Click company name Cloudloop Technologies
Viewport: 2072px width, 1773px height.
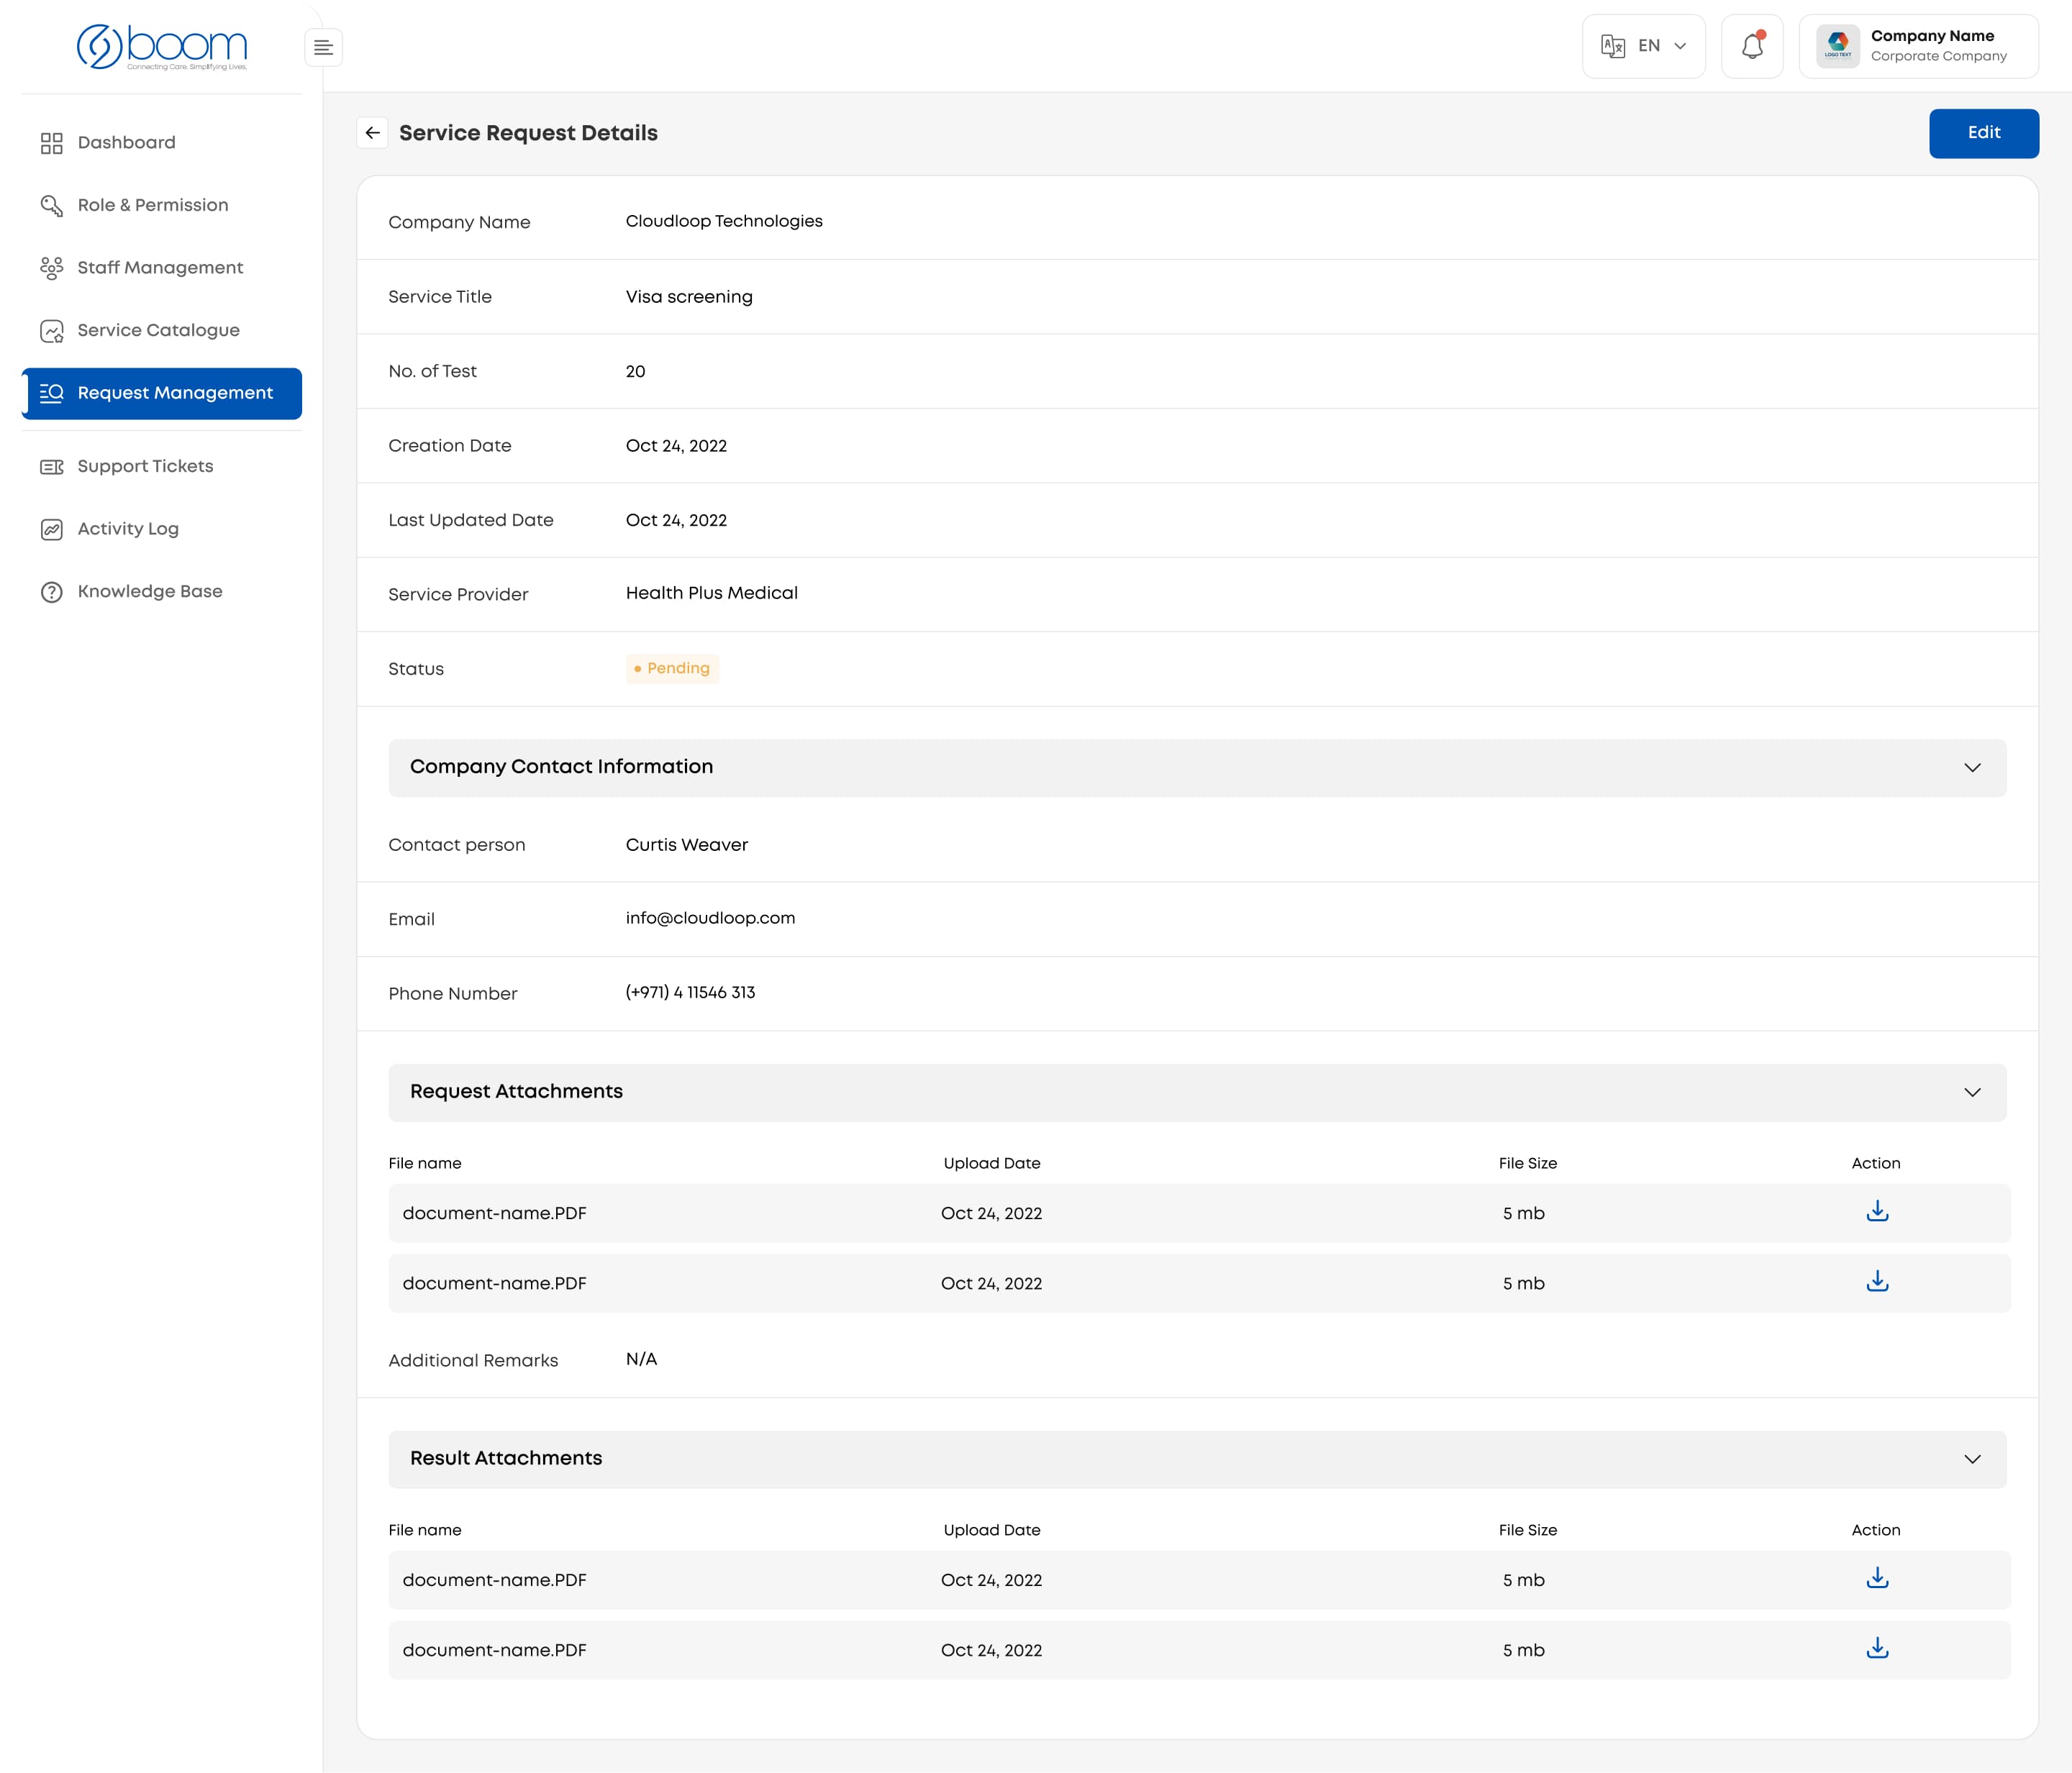(724, 221)
